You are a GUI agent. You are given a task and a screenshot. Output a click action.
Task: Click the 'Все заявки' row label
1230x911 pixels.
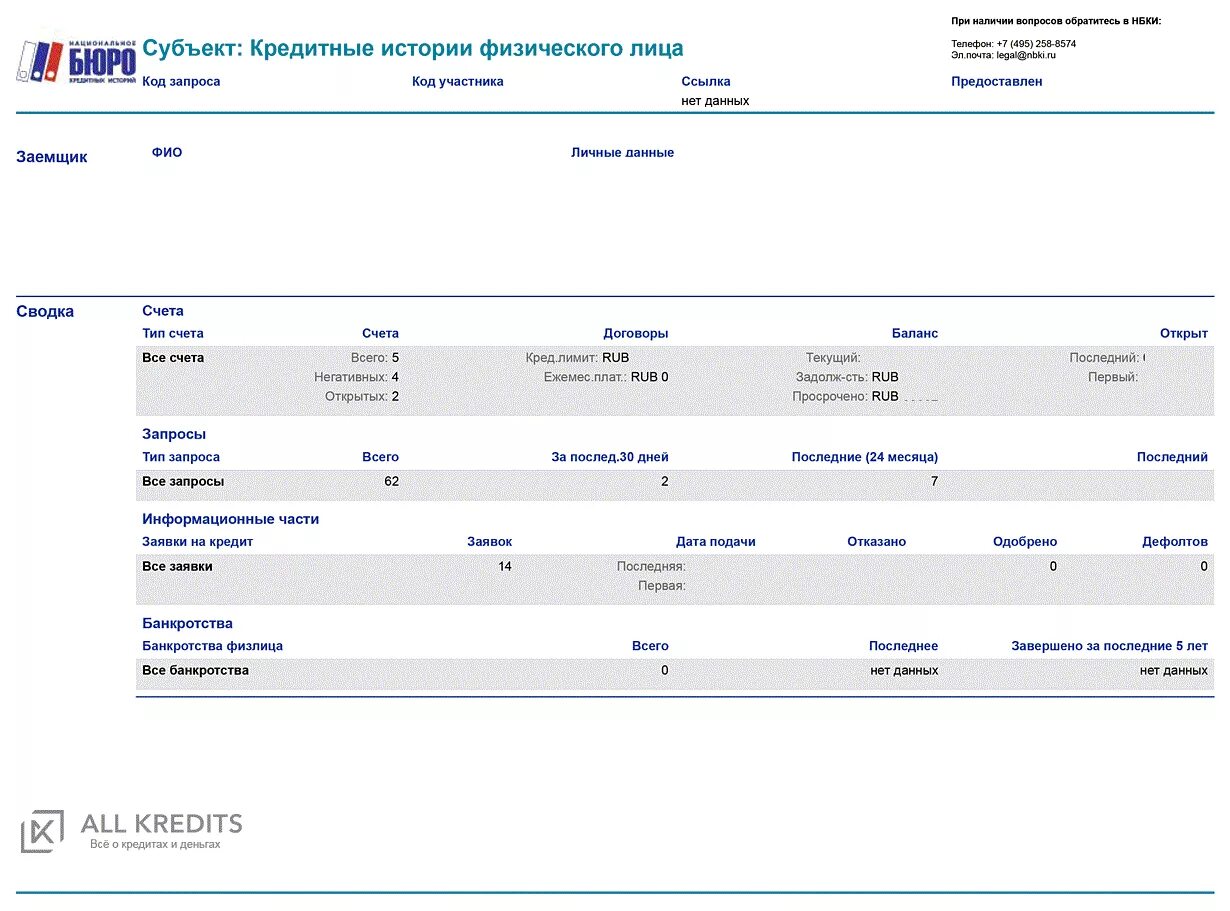tap(177, 567)
